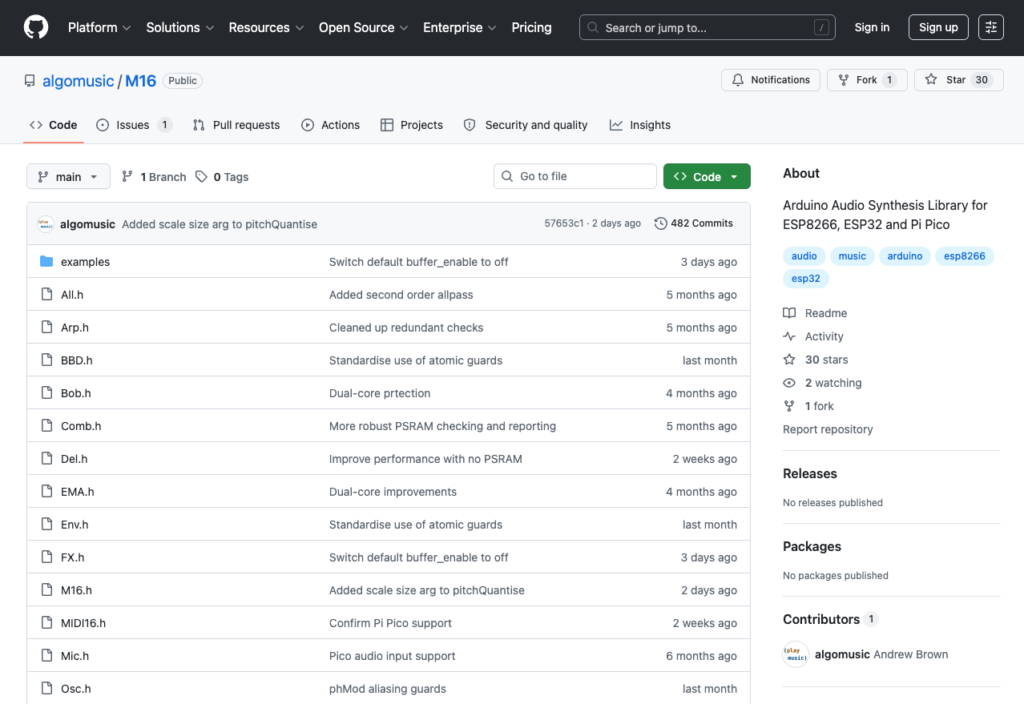
Task: Open the Security and quality tab
Action: pyautogui.click(x=526, y=125)
